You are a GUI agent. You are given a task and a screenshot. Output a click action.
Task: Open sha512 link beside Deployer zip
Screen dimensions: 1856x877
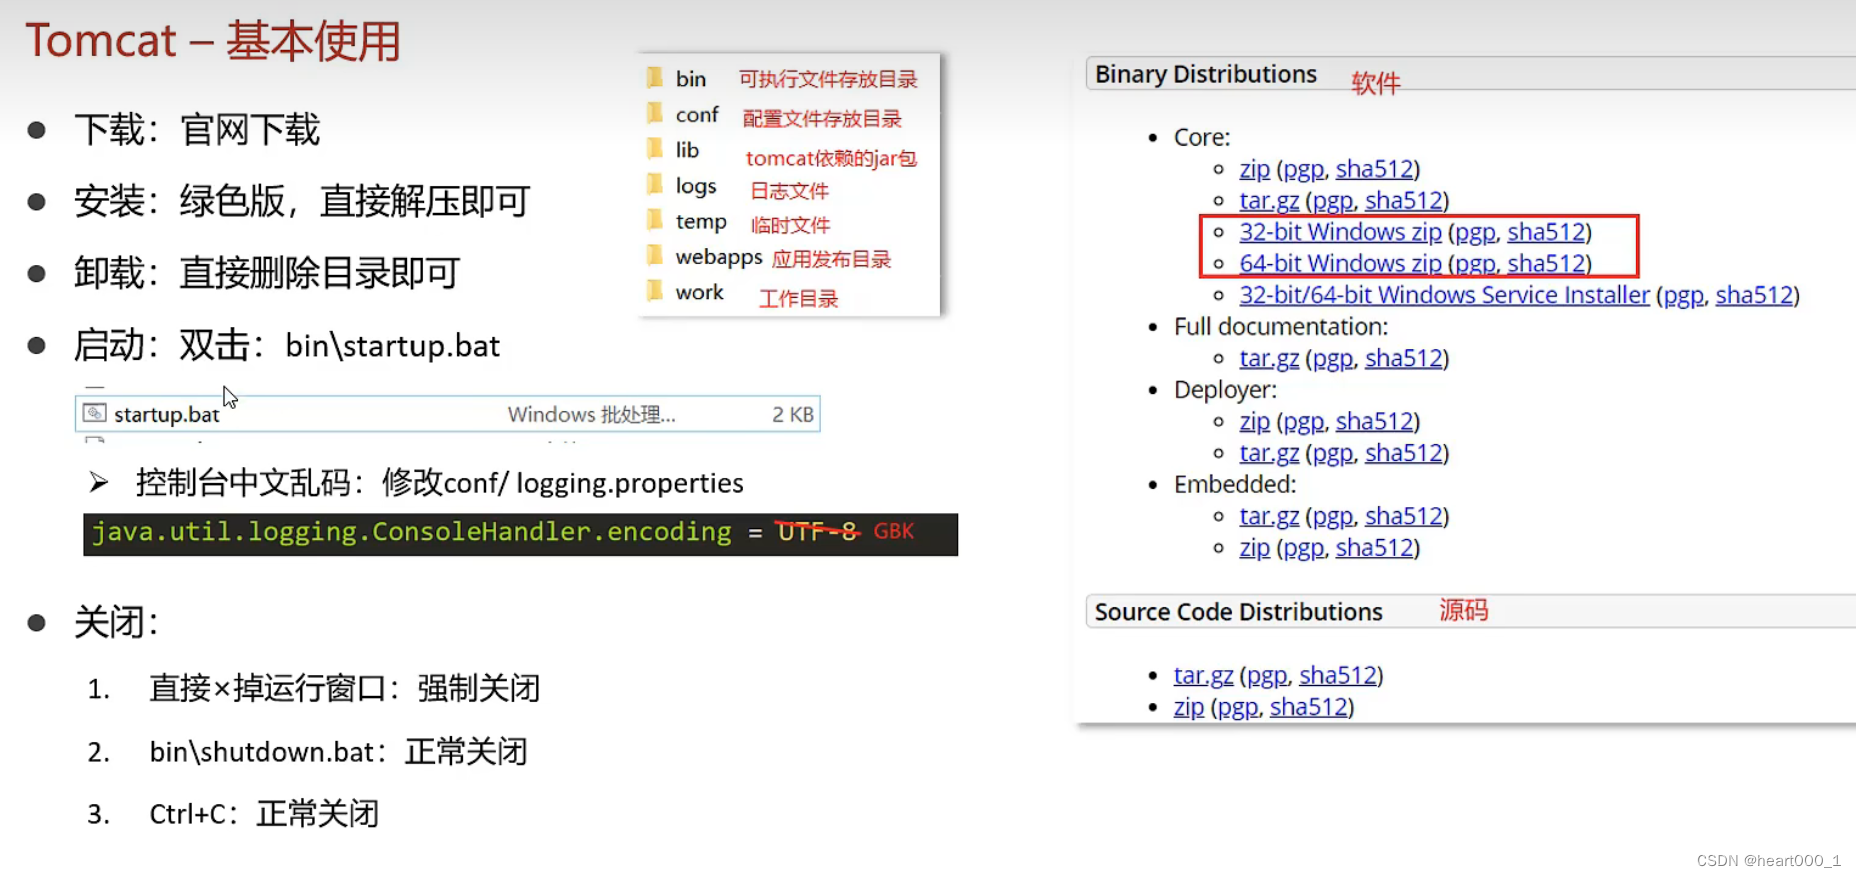click(x=1374, y=422)
